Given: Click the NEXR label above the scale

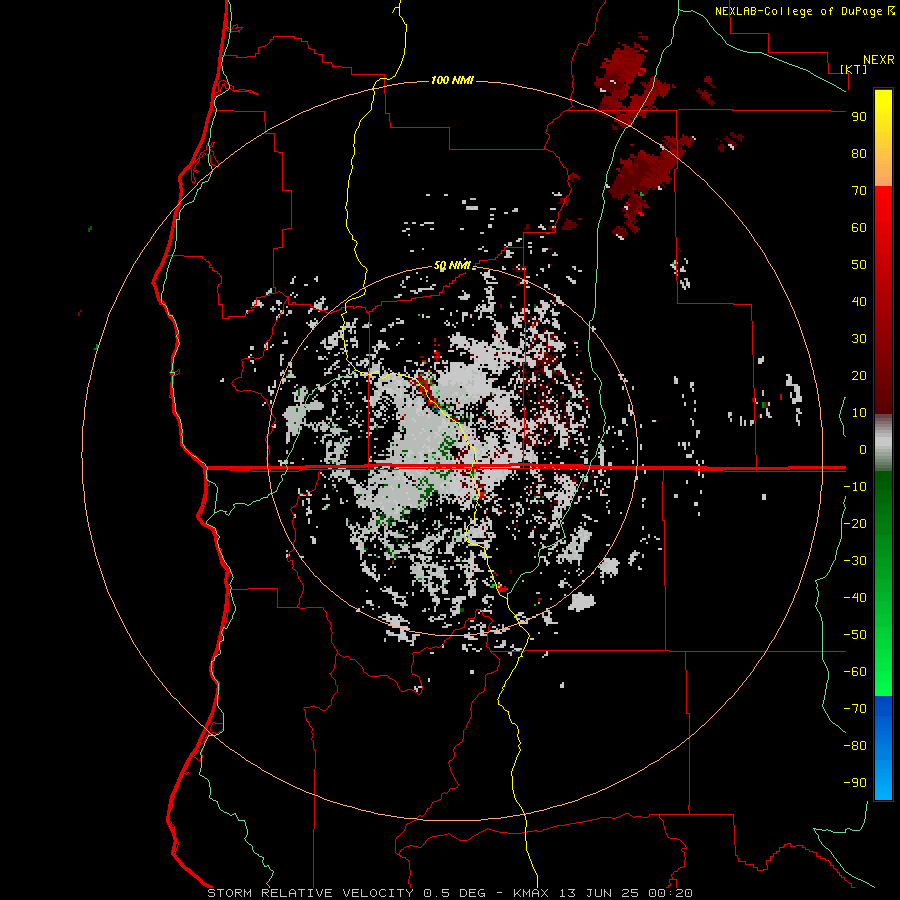Looking at the screenshot, I should pyautogui.click(x=879, y=60).
